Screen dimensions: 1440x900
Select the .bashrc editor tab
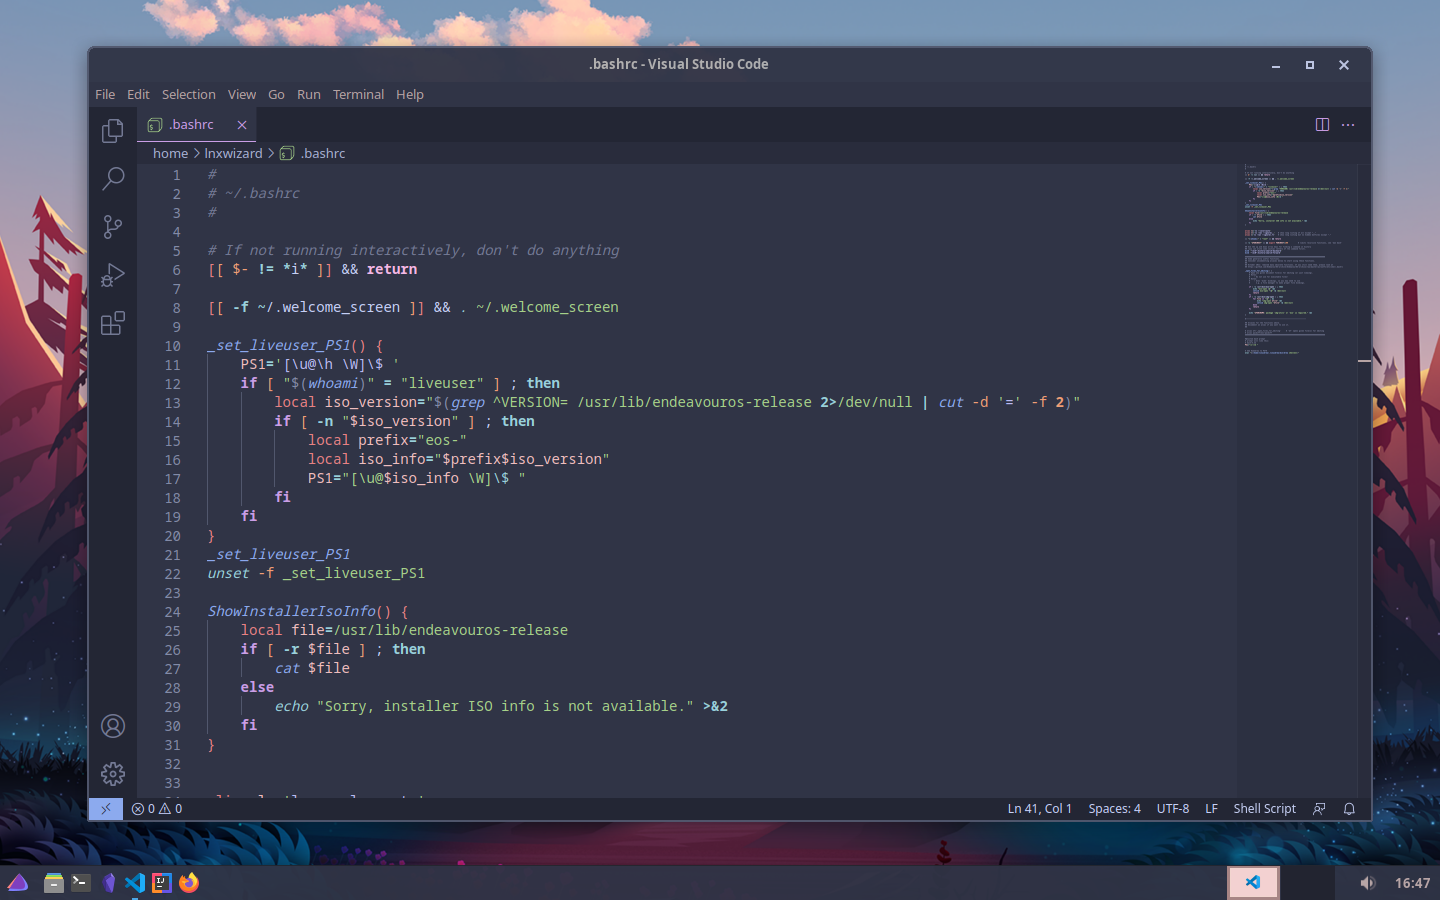click(x=196, y=125)
